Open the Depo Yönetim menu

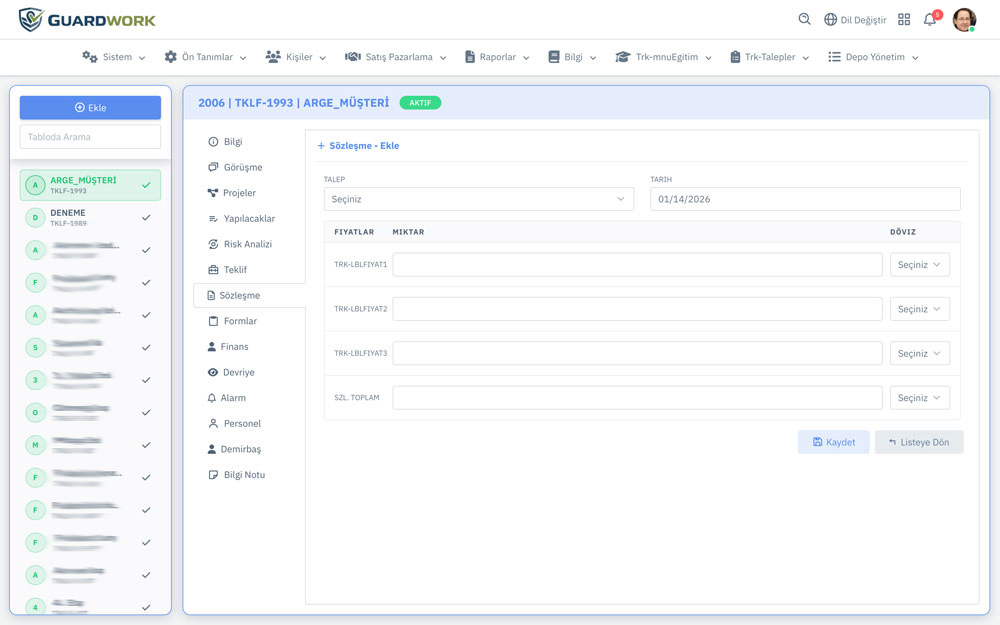(x=873, y=57)
